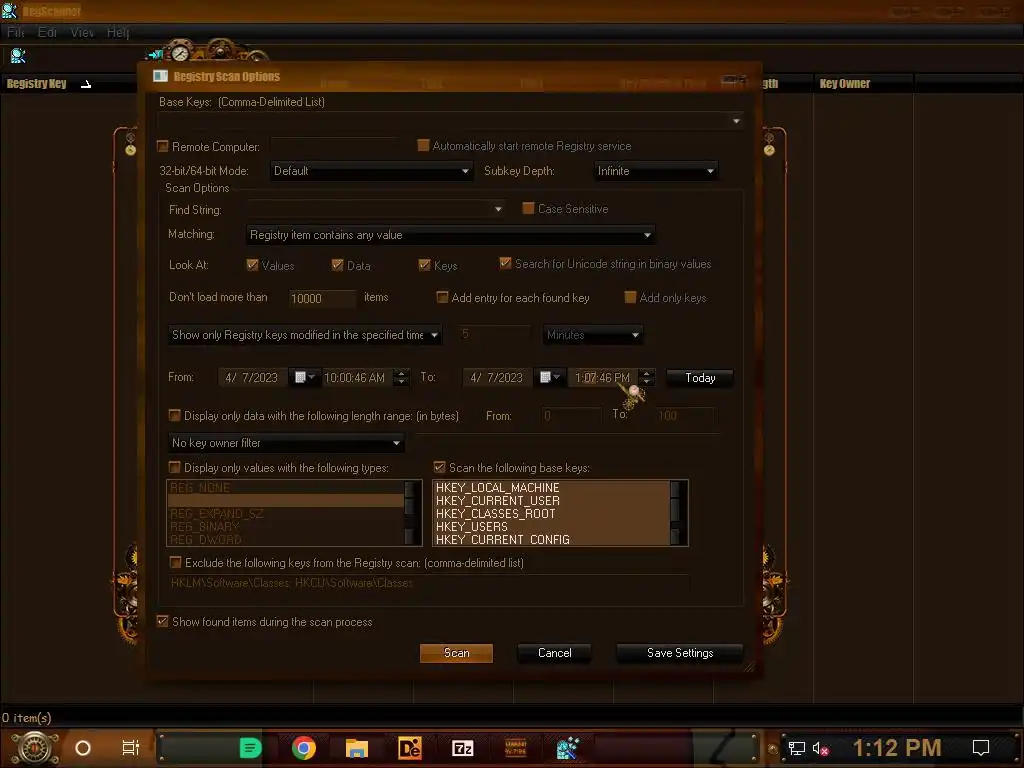Click the Scan button
Image resolution: width=1024 pixels, height=768 pixels.
click(x=456, y=653)
